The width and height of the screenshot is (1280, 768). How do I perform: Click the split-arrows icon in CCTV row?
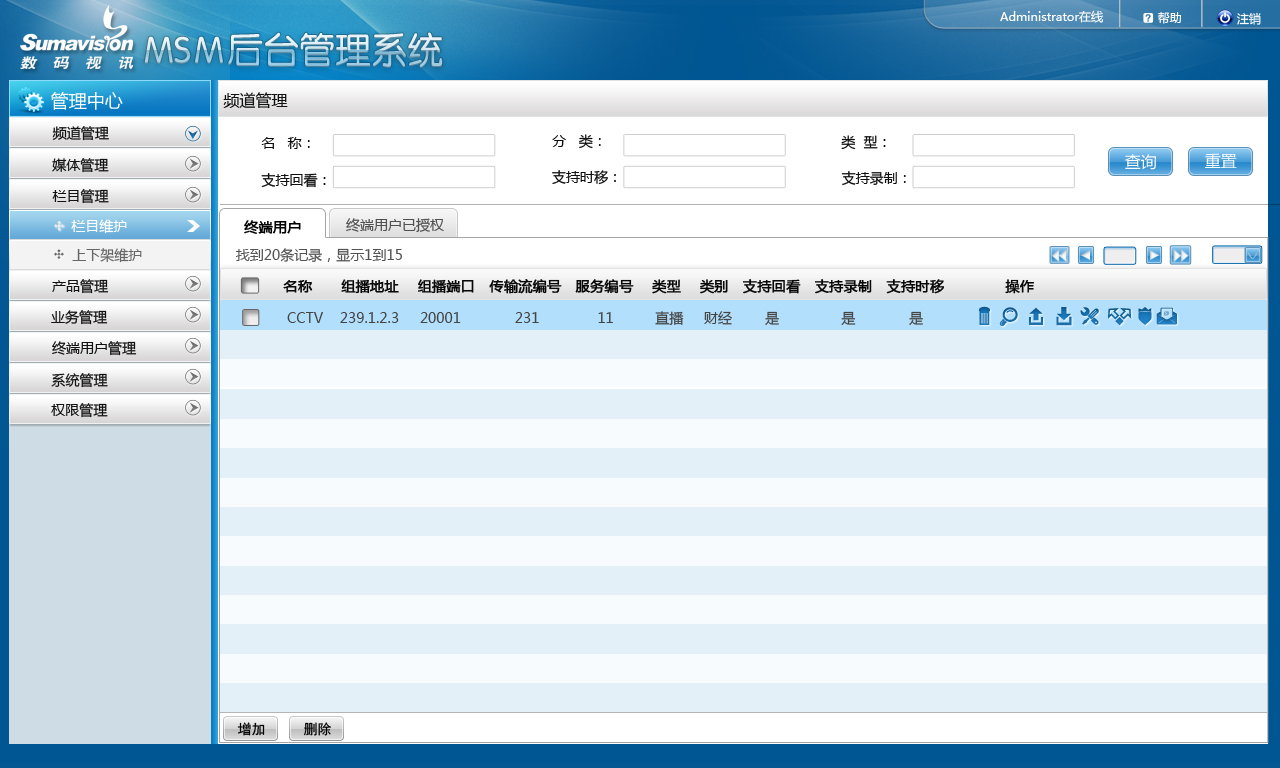coord(1119,316)
